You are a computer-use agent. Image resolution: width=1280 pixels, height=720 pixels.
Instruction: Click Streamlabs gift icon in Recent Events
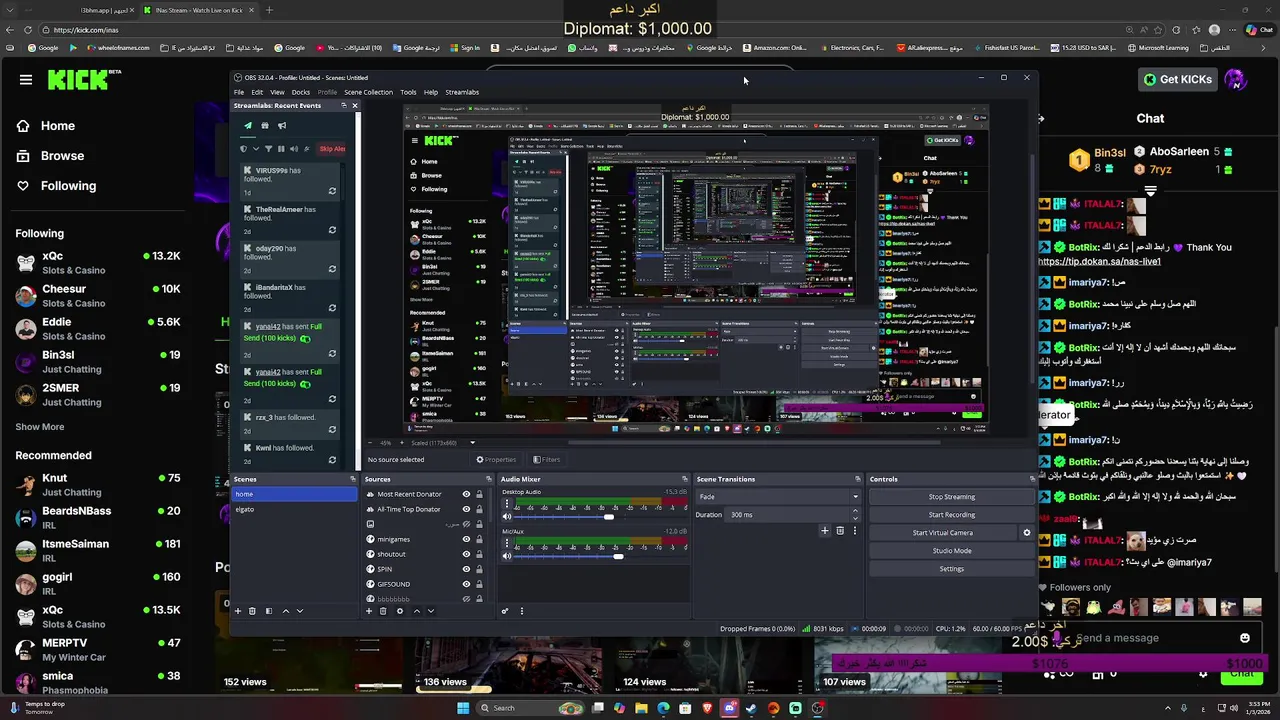point(265,126)
